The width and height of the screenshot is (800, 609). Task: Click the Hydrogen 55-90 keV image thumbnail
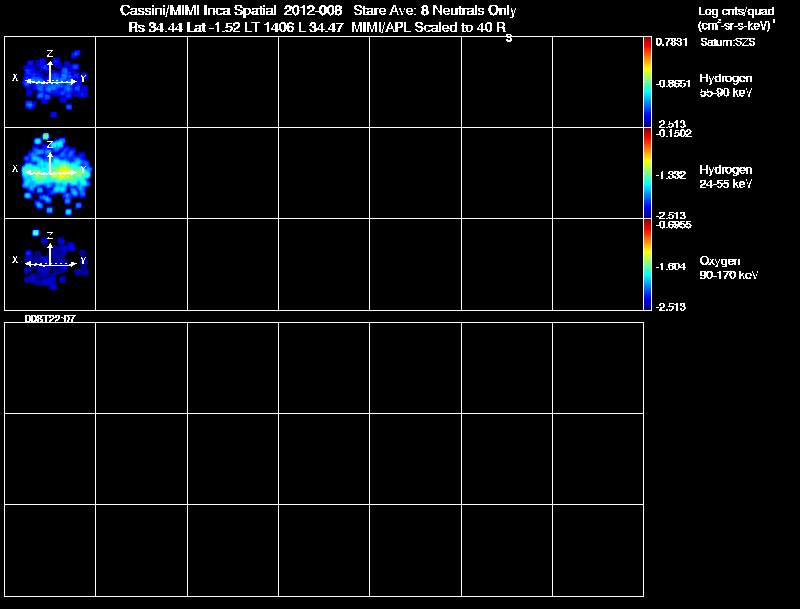pos(50,82)
